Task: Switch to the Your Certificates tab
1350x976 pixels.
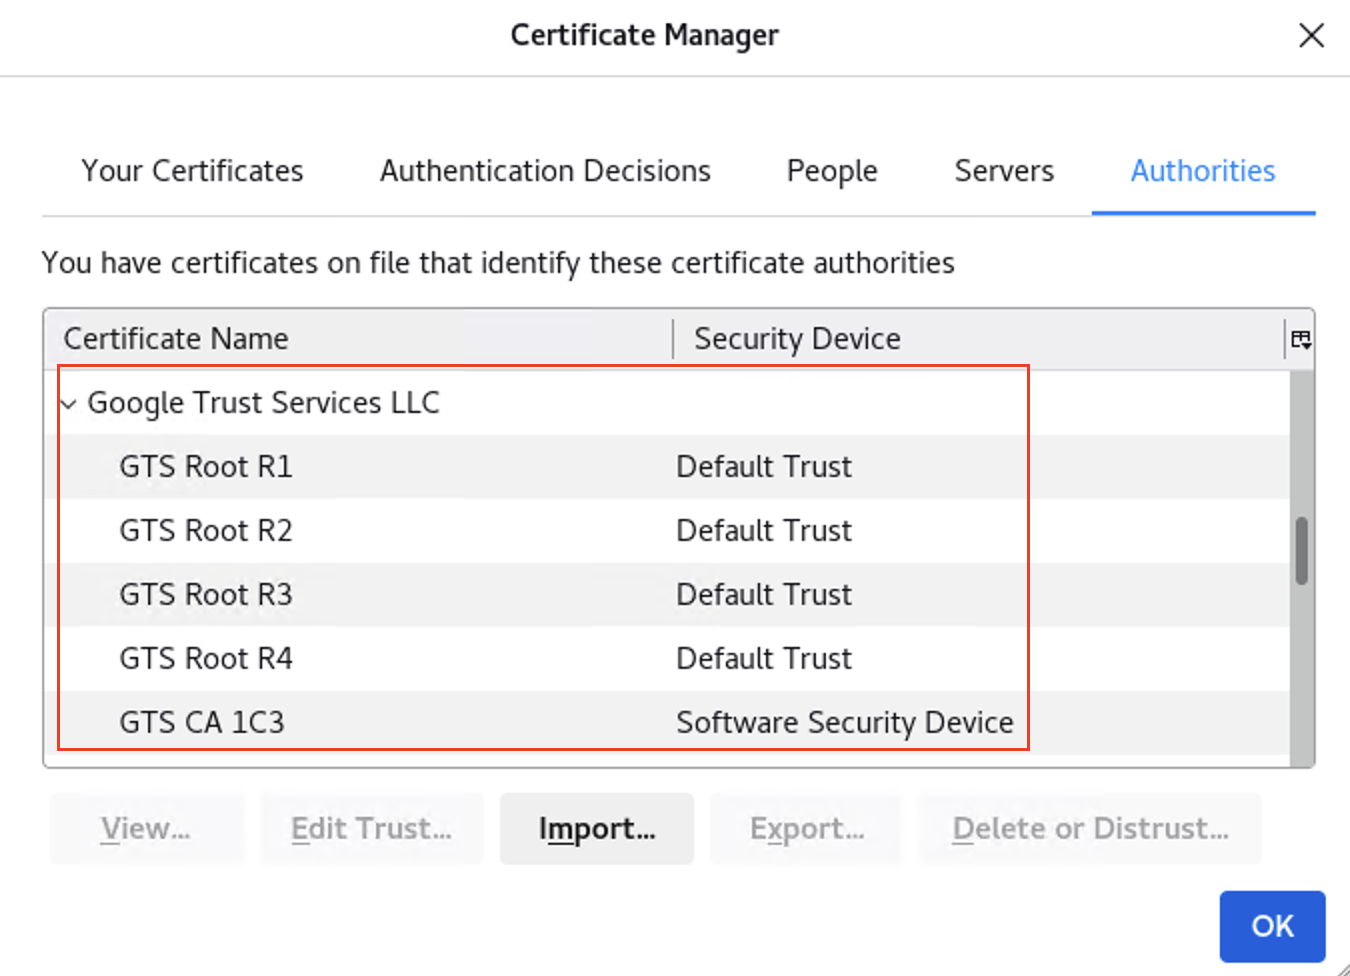Action: (x=192, y=171)
